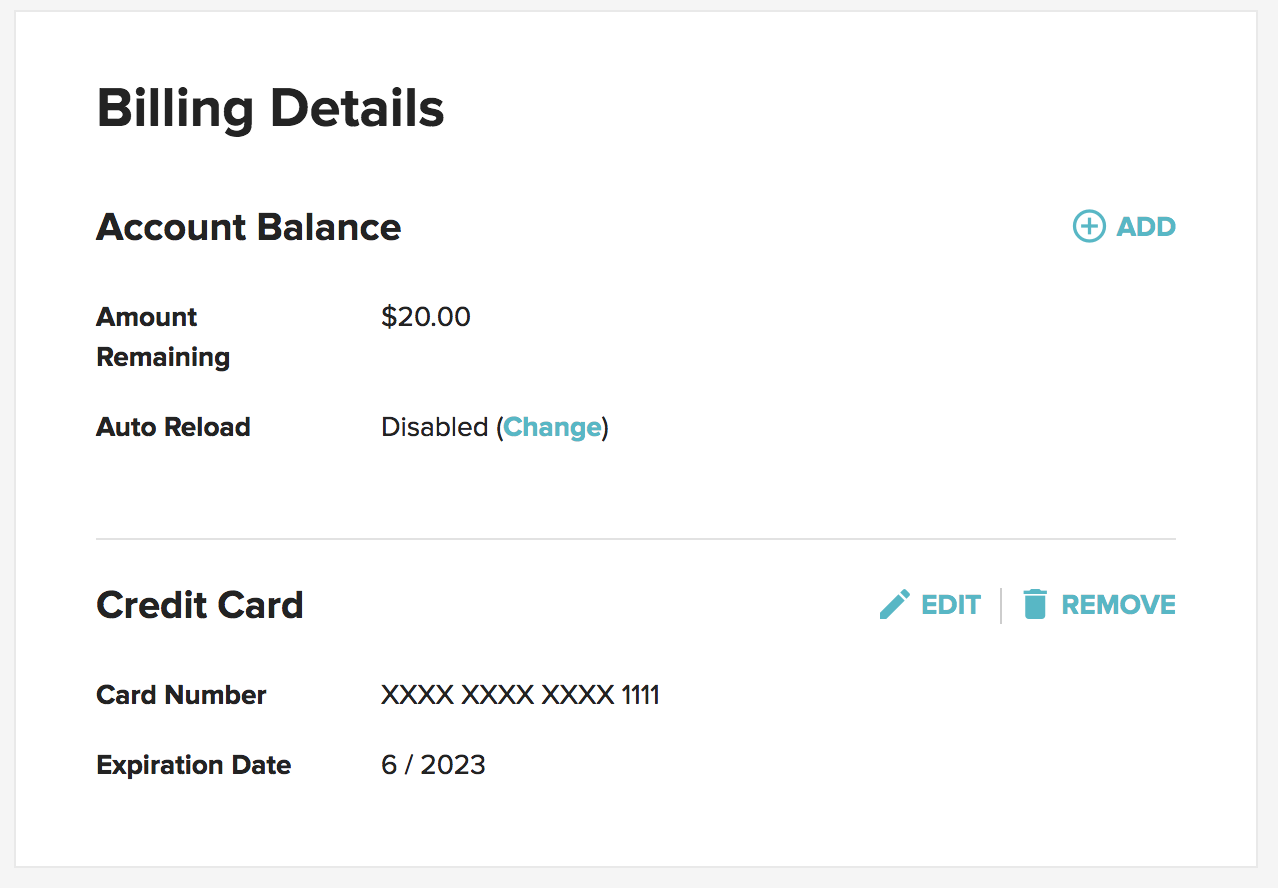Click the Expiration Date label

pos(193,766)
